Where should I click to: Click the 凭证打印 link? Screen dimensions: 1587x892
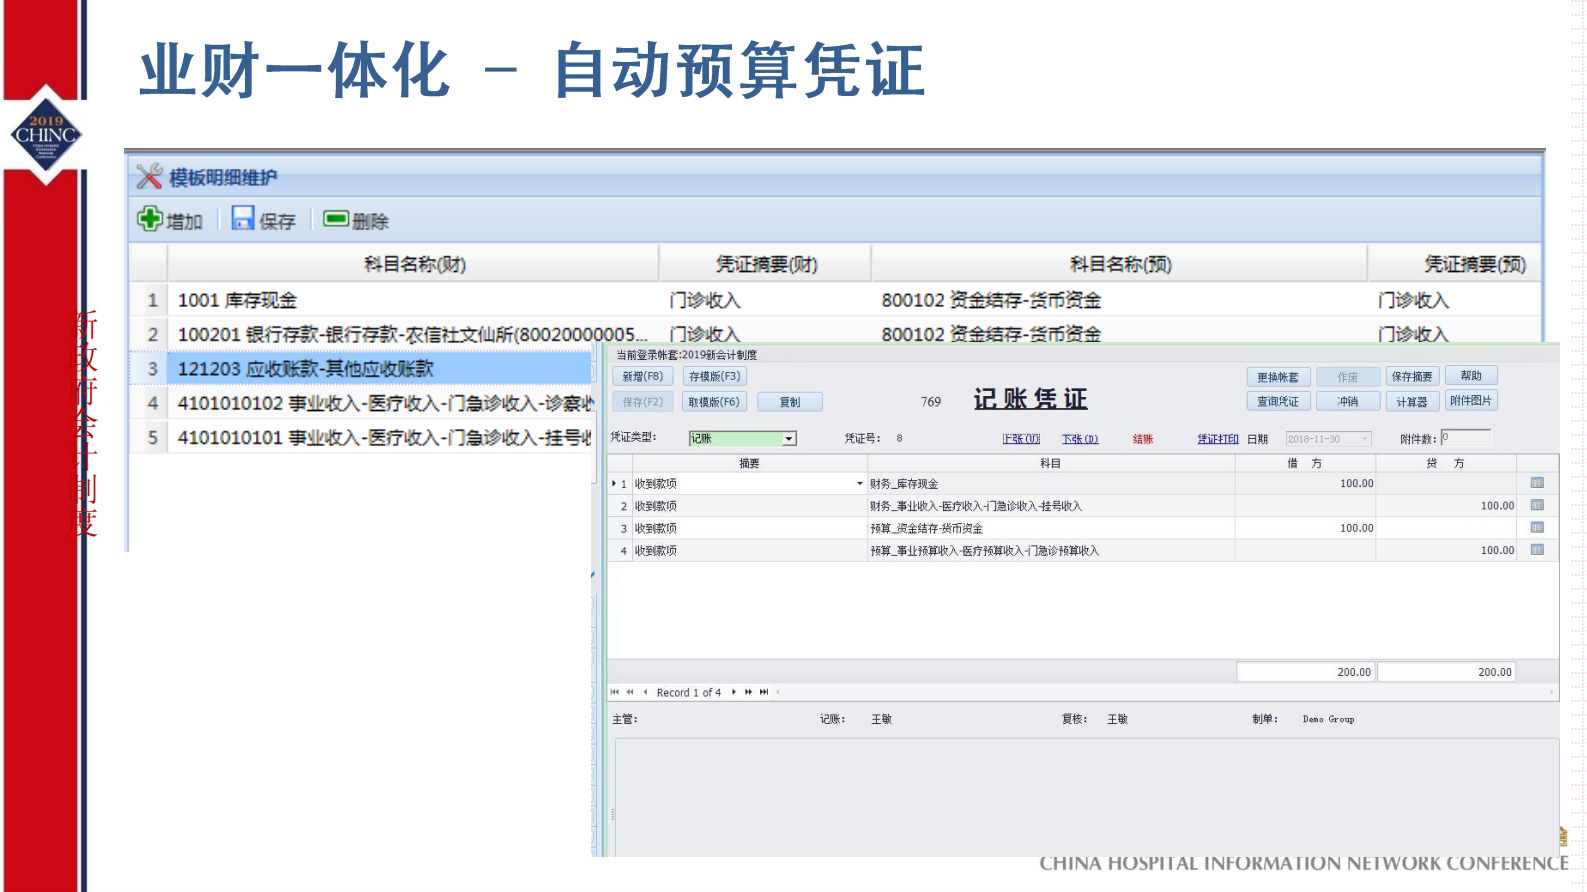click(1218, 439)
